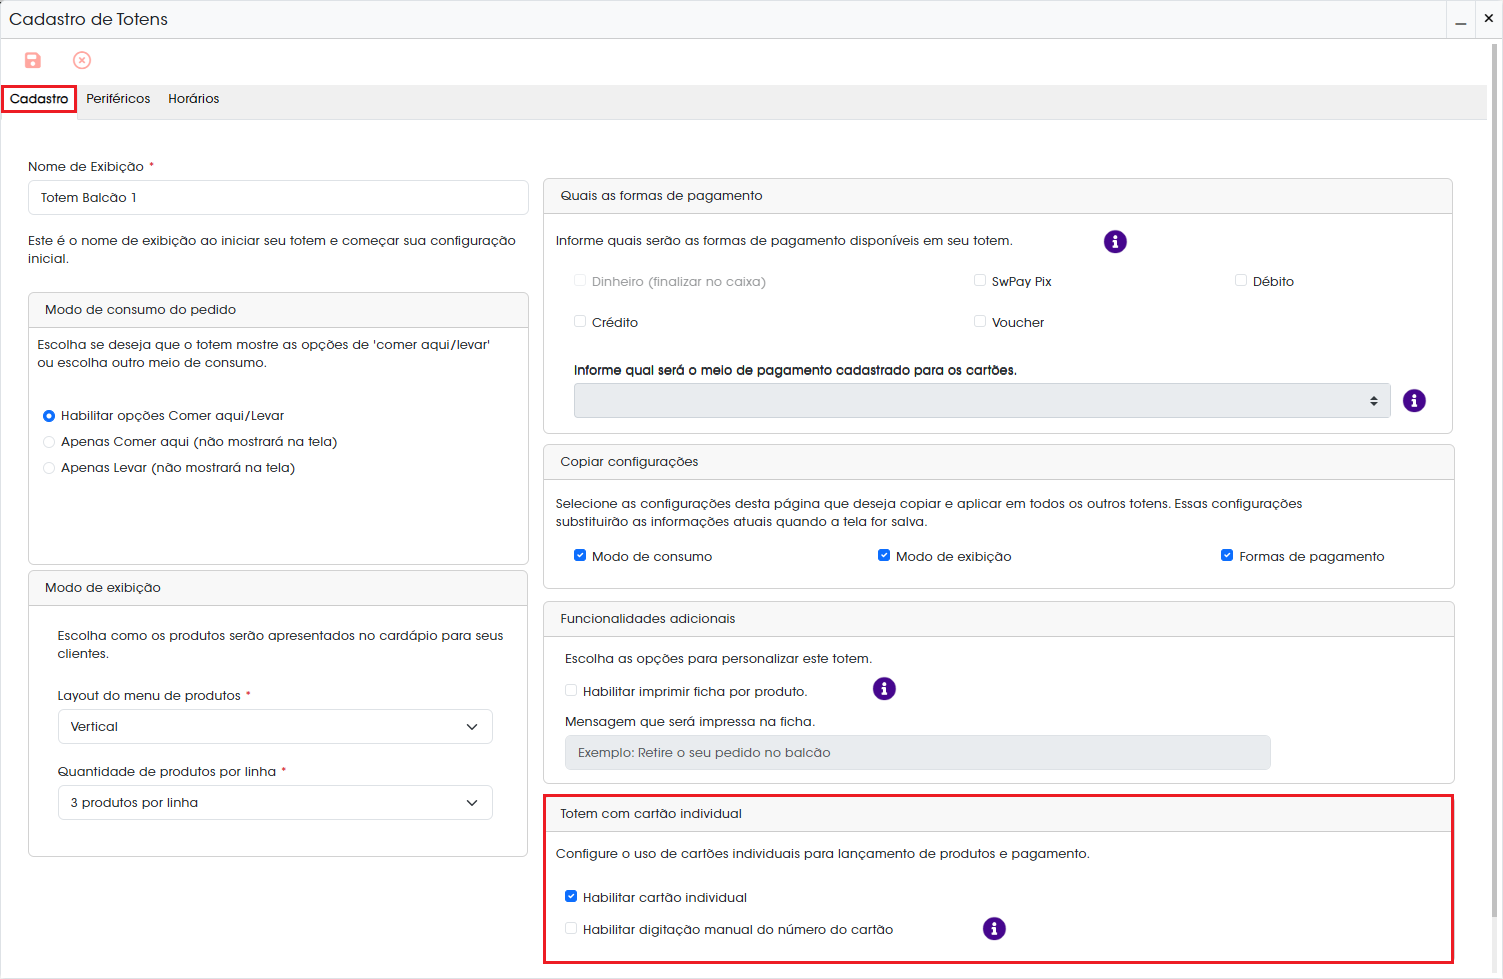This screenshot has width=1503, height=979.
Task: Open the card payment method dropdown
Action: [982, 401]
